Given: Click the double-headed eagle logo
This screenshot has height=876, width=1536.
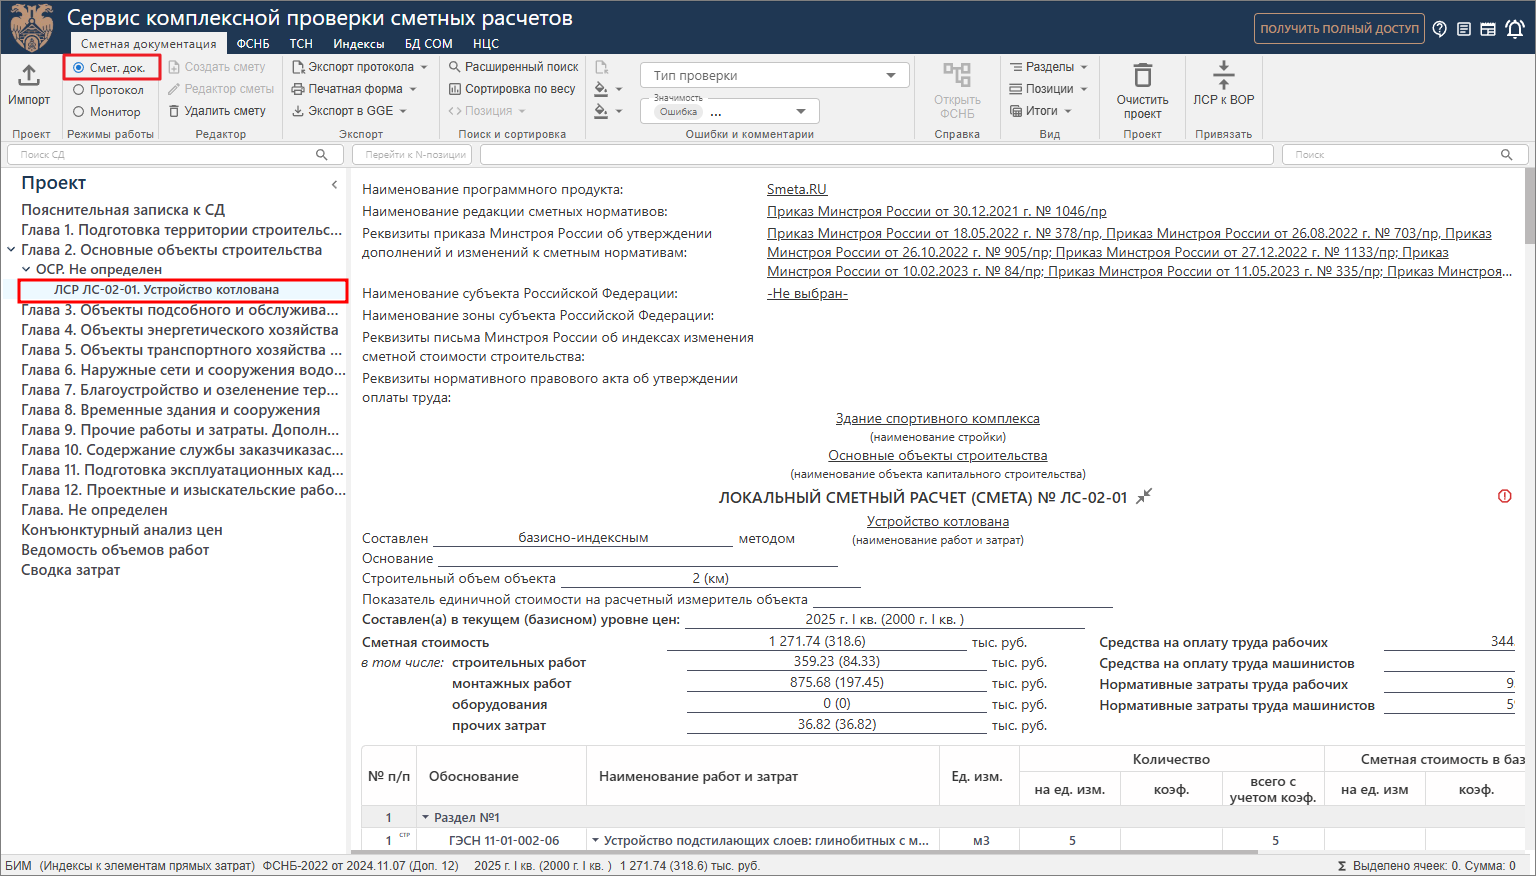Looking at the screenshot, I should coord(32,27).
